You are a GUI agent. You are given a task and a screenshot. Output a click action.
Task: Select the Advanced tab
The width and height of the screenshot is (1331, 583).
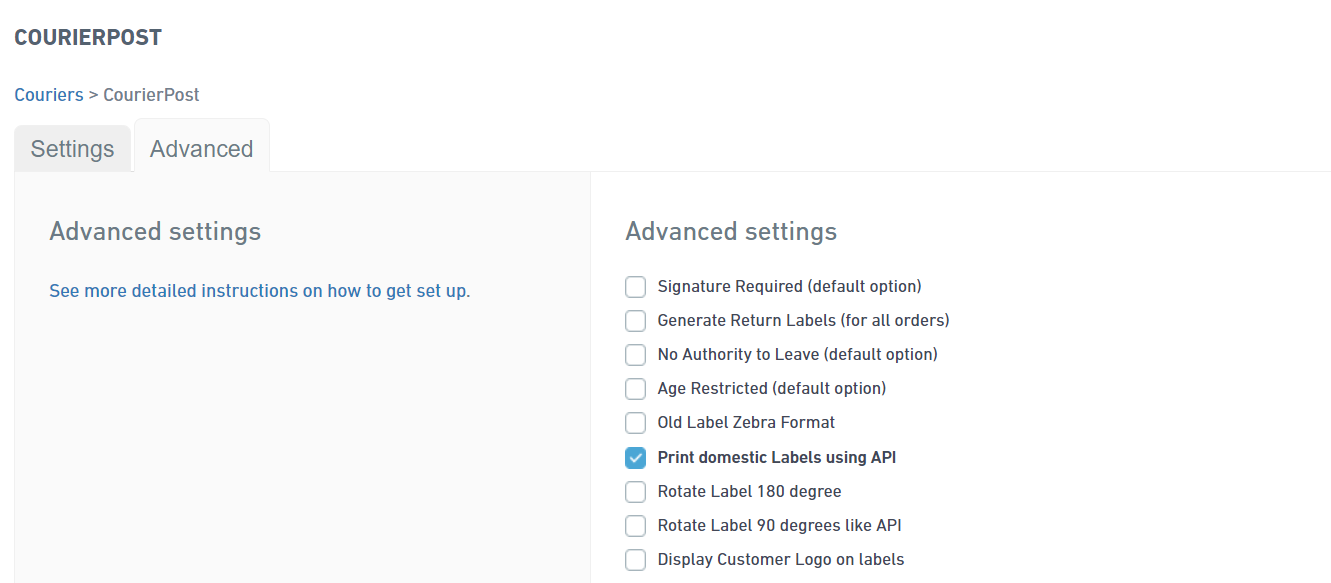coord(202,149)
